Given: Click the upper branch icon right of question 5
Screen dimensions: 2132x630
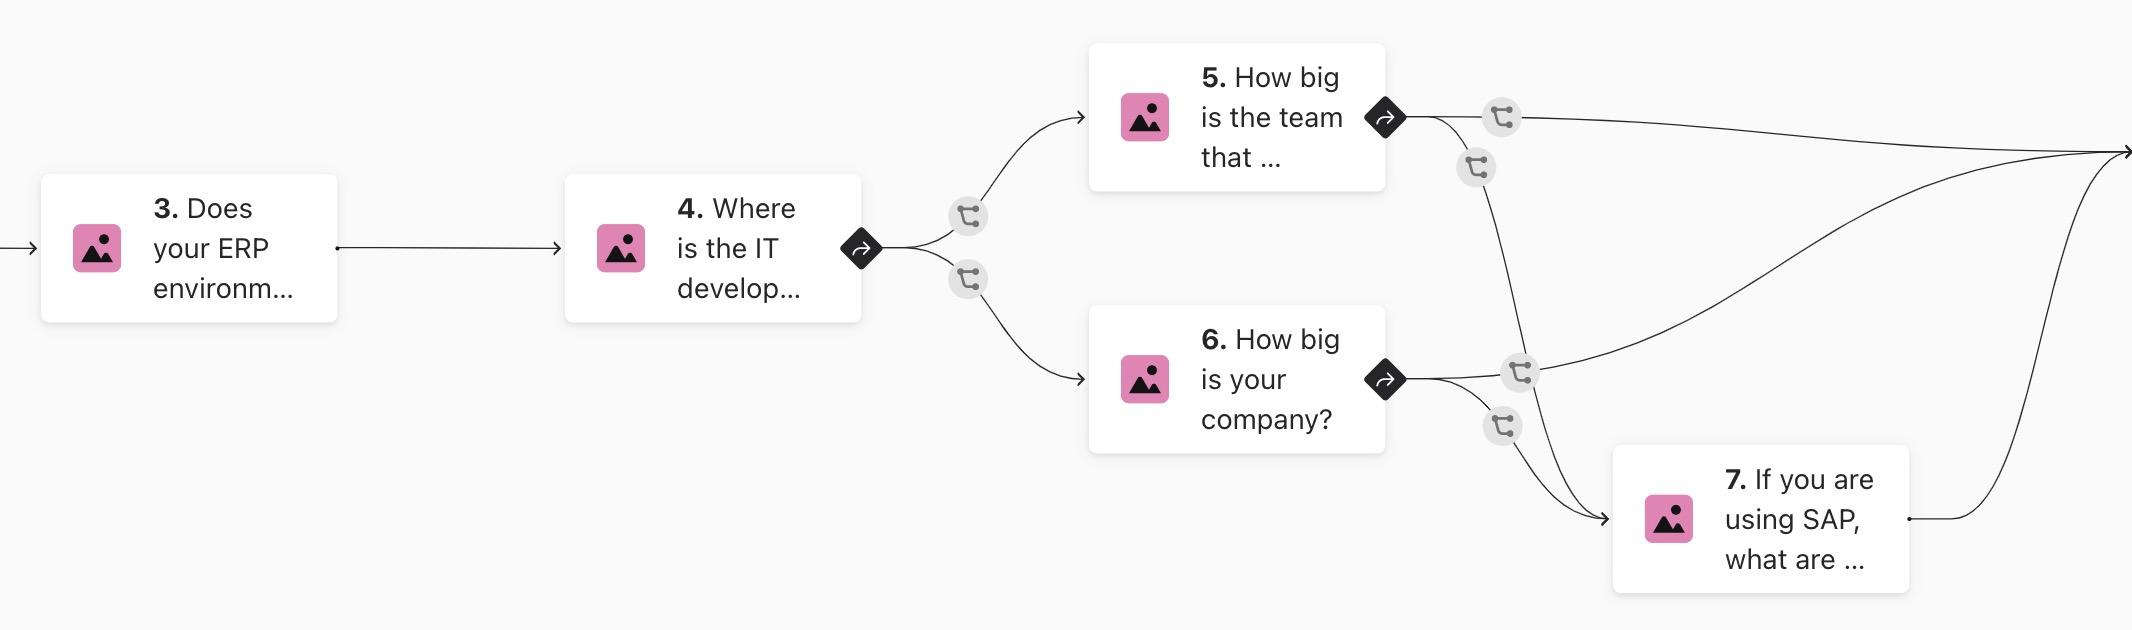Looking at the screenshot, I should pyautogui.click(x=1502, y=117).
